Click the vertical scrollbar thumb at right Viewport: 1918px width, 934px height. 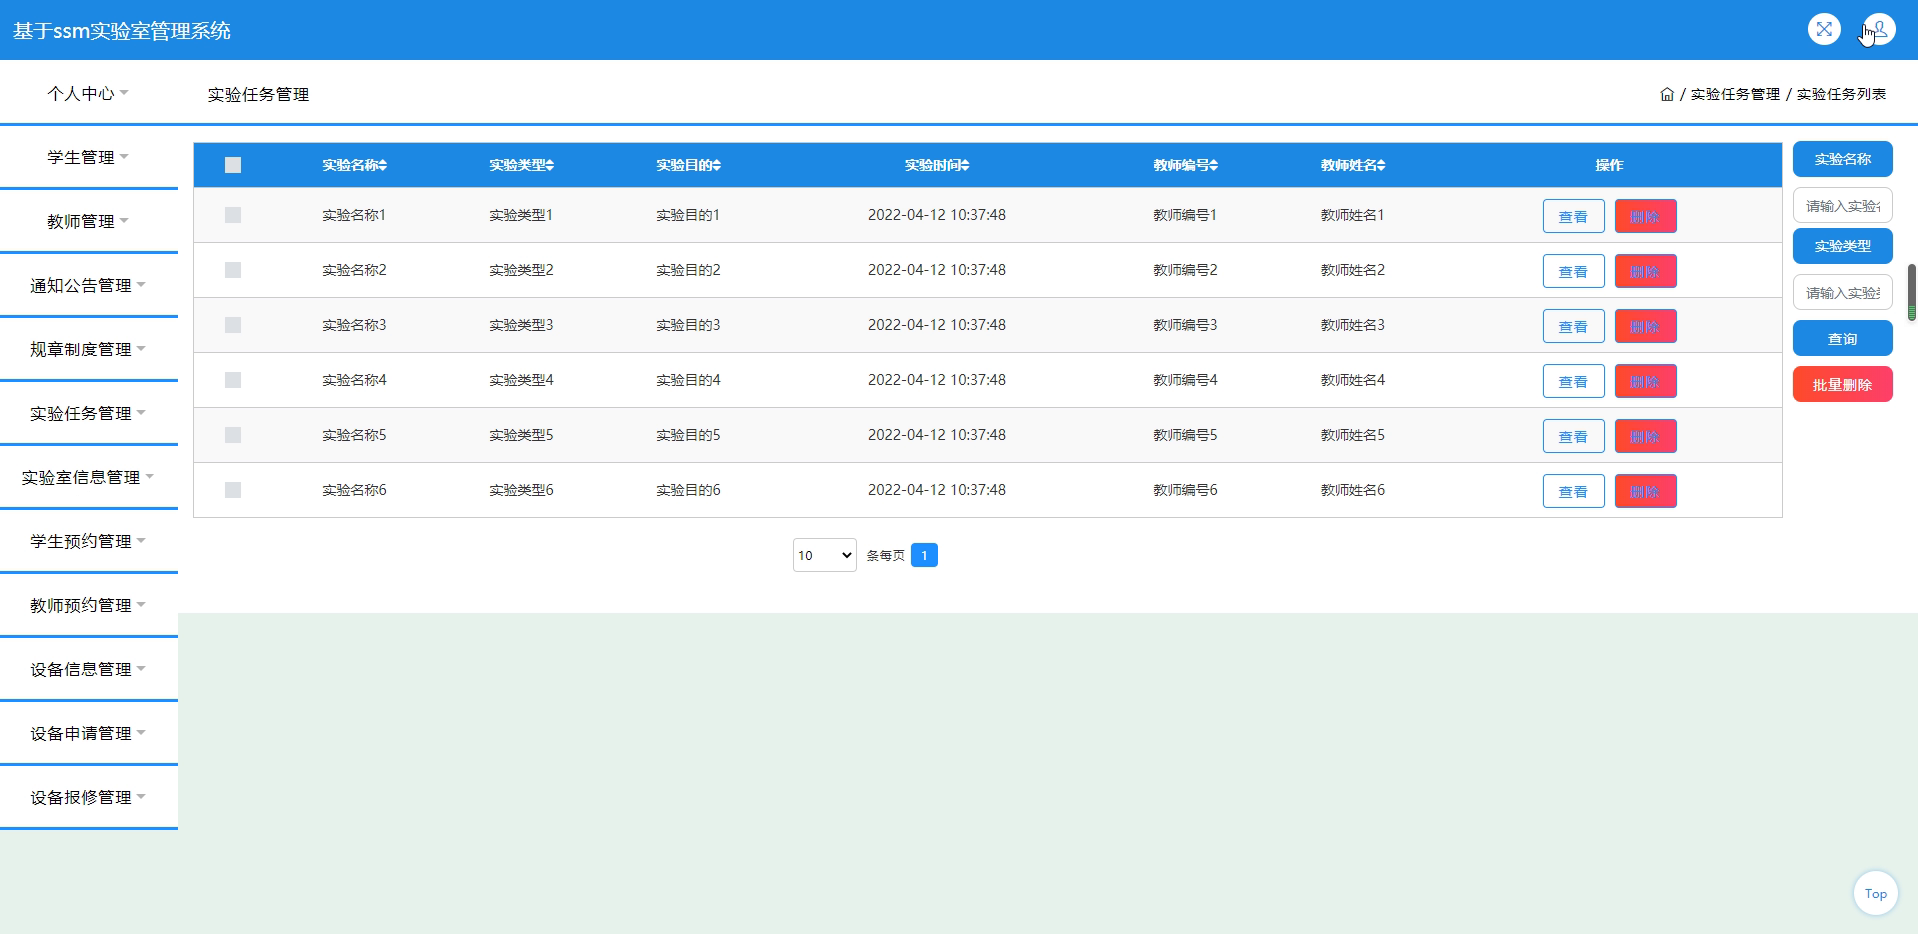(x=1912, y=292)
